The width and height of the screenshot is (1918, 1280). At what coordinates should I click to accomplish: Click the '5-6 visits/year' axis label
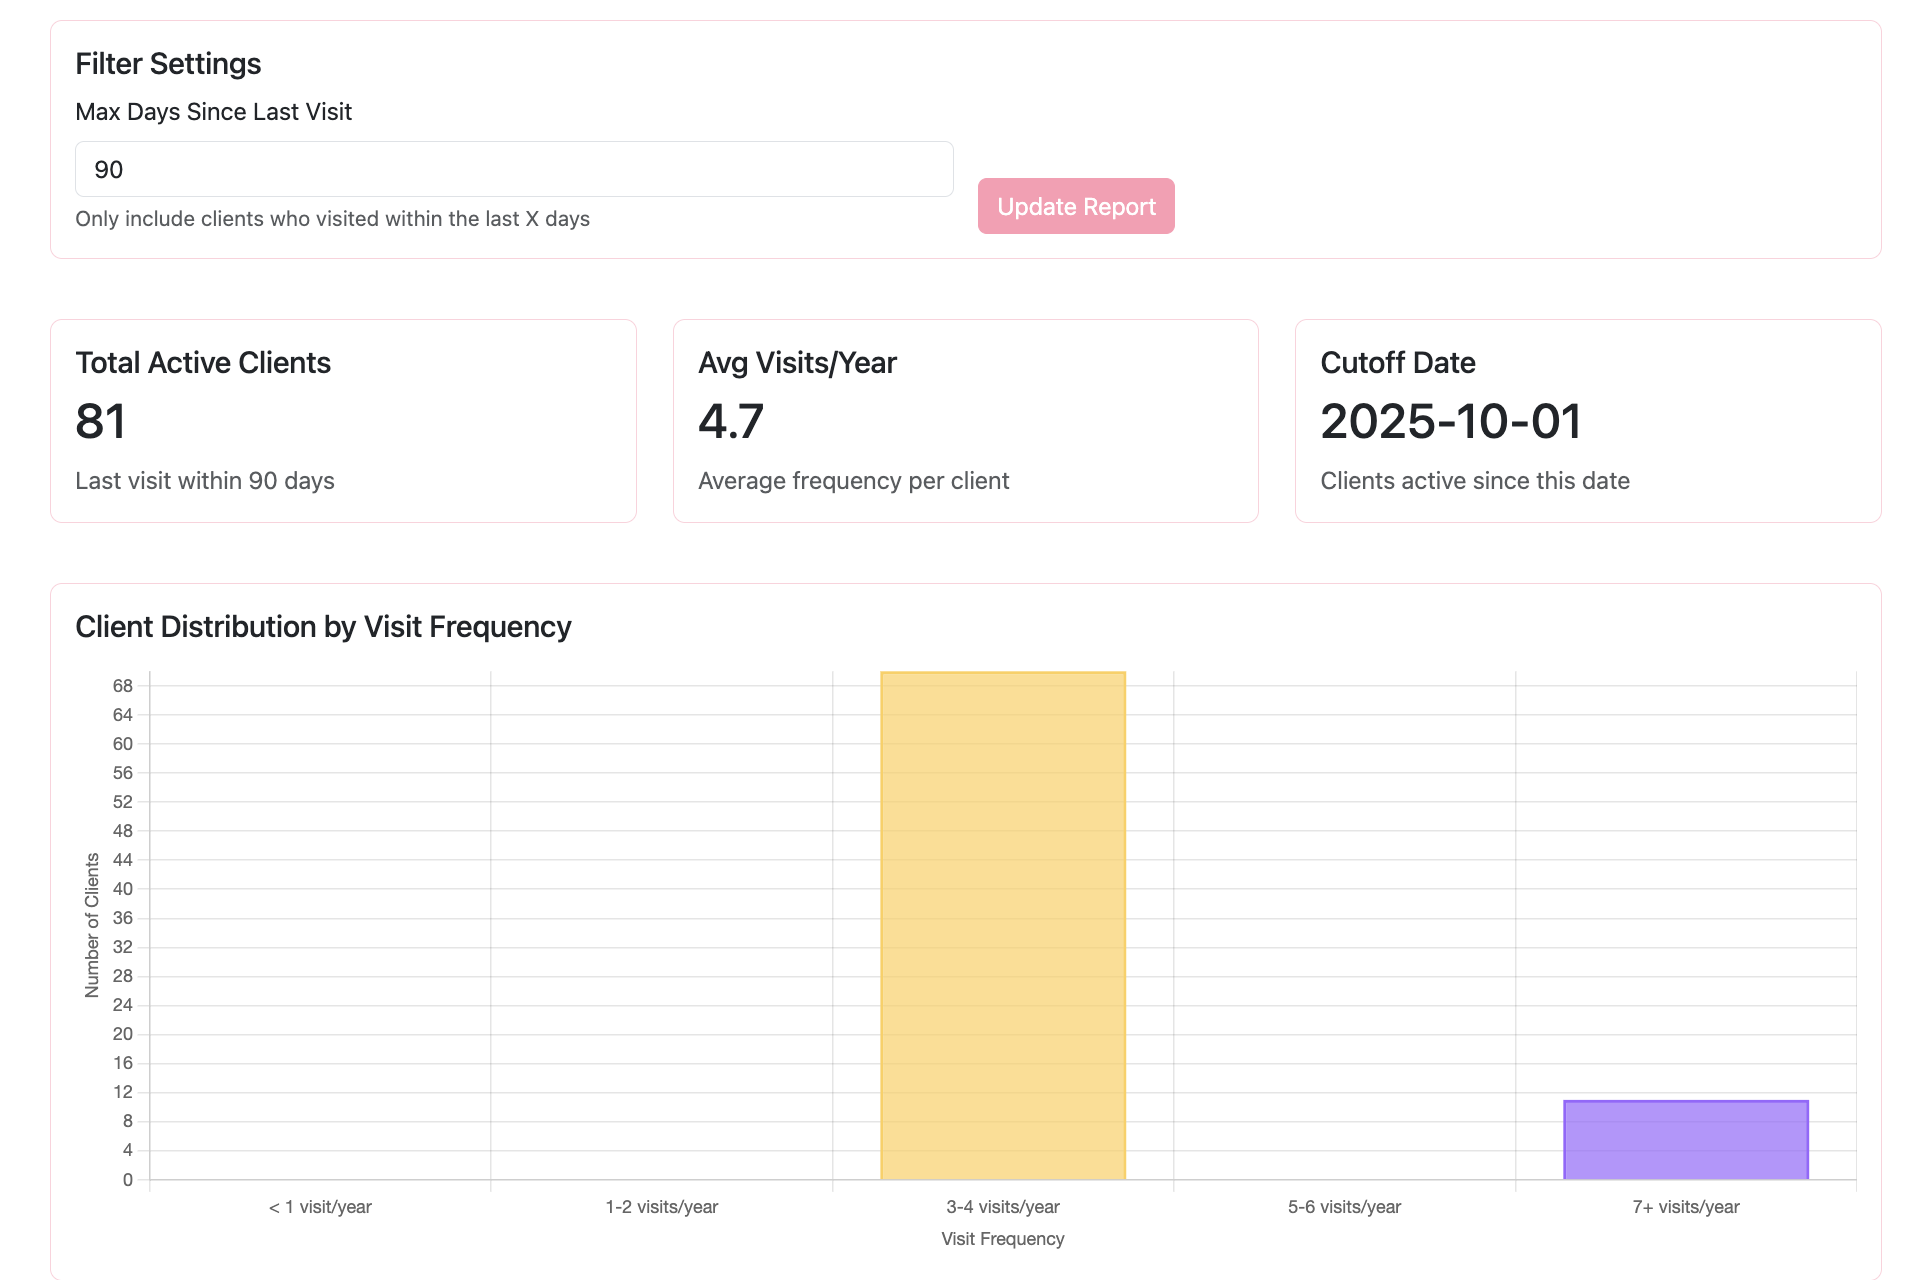coord(1345,1207)
